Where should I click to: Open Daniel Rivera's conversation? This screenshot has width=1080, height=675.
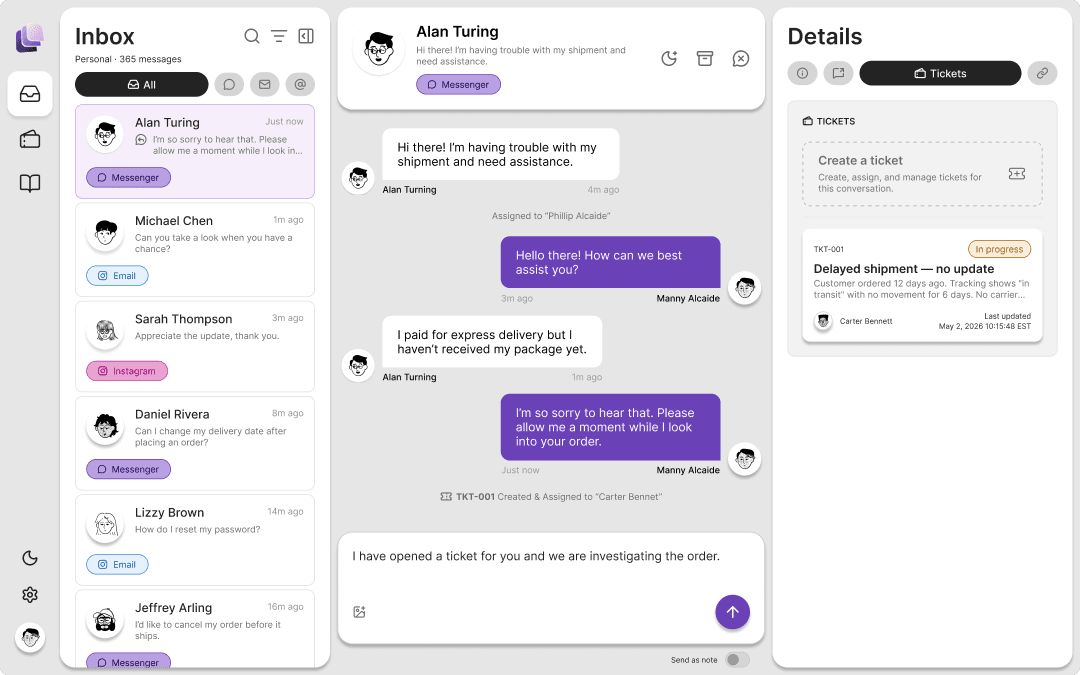[x=195, y=443]
